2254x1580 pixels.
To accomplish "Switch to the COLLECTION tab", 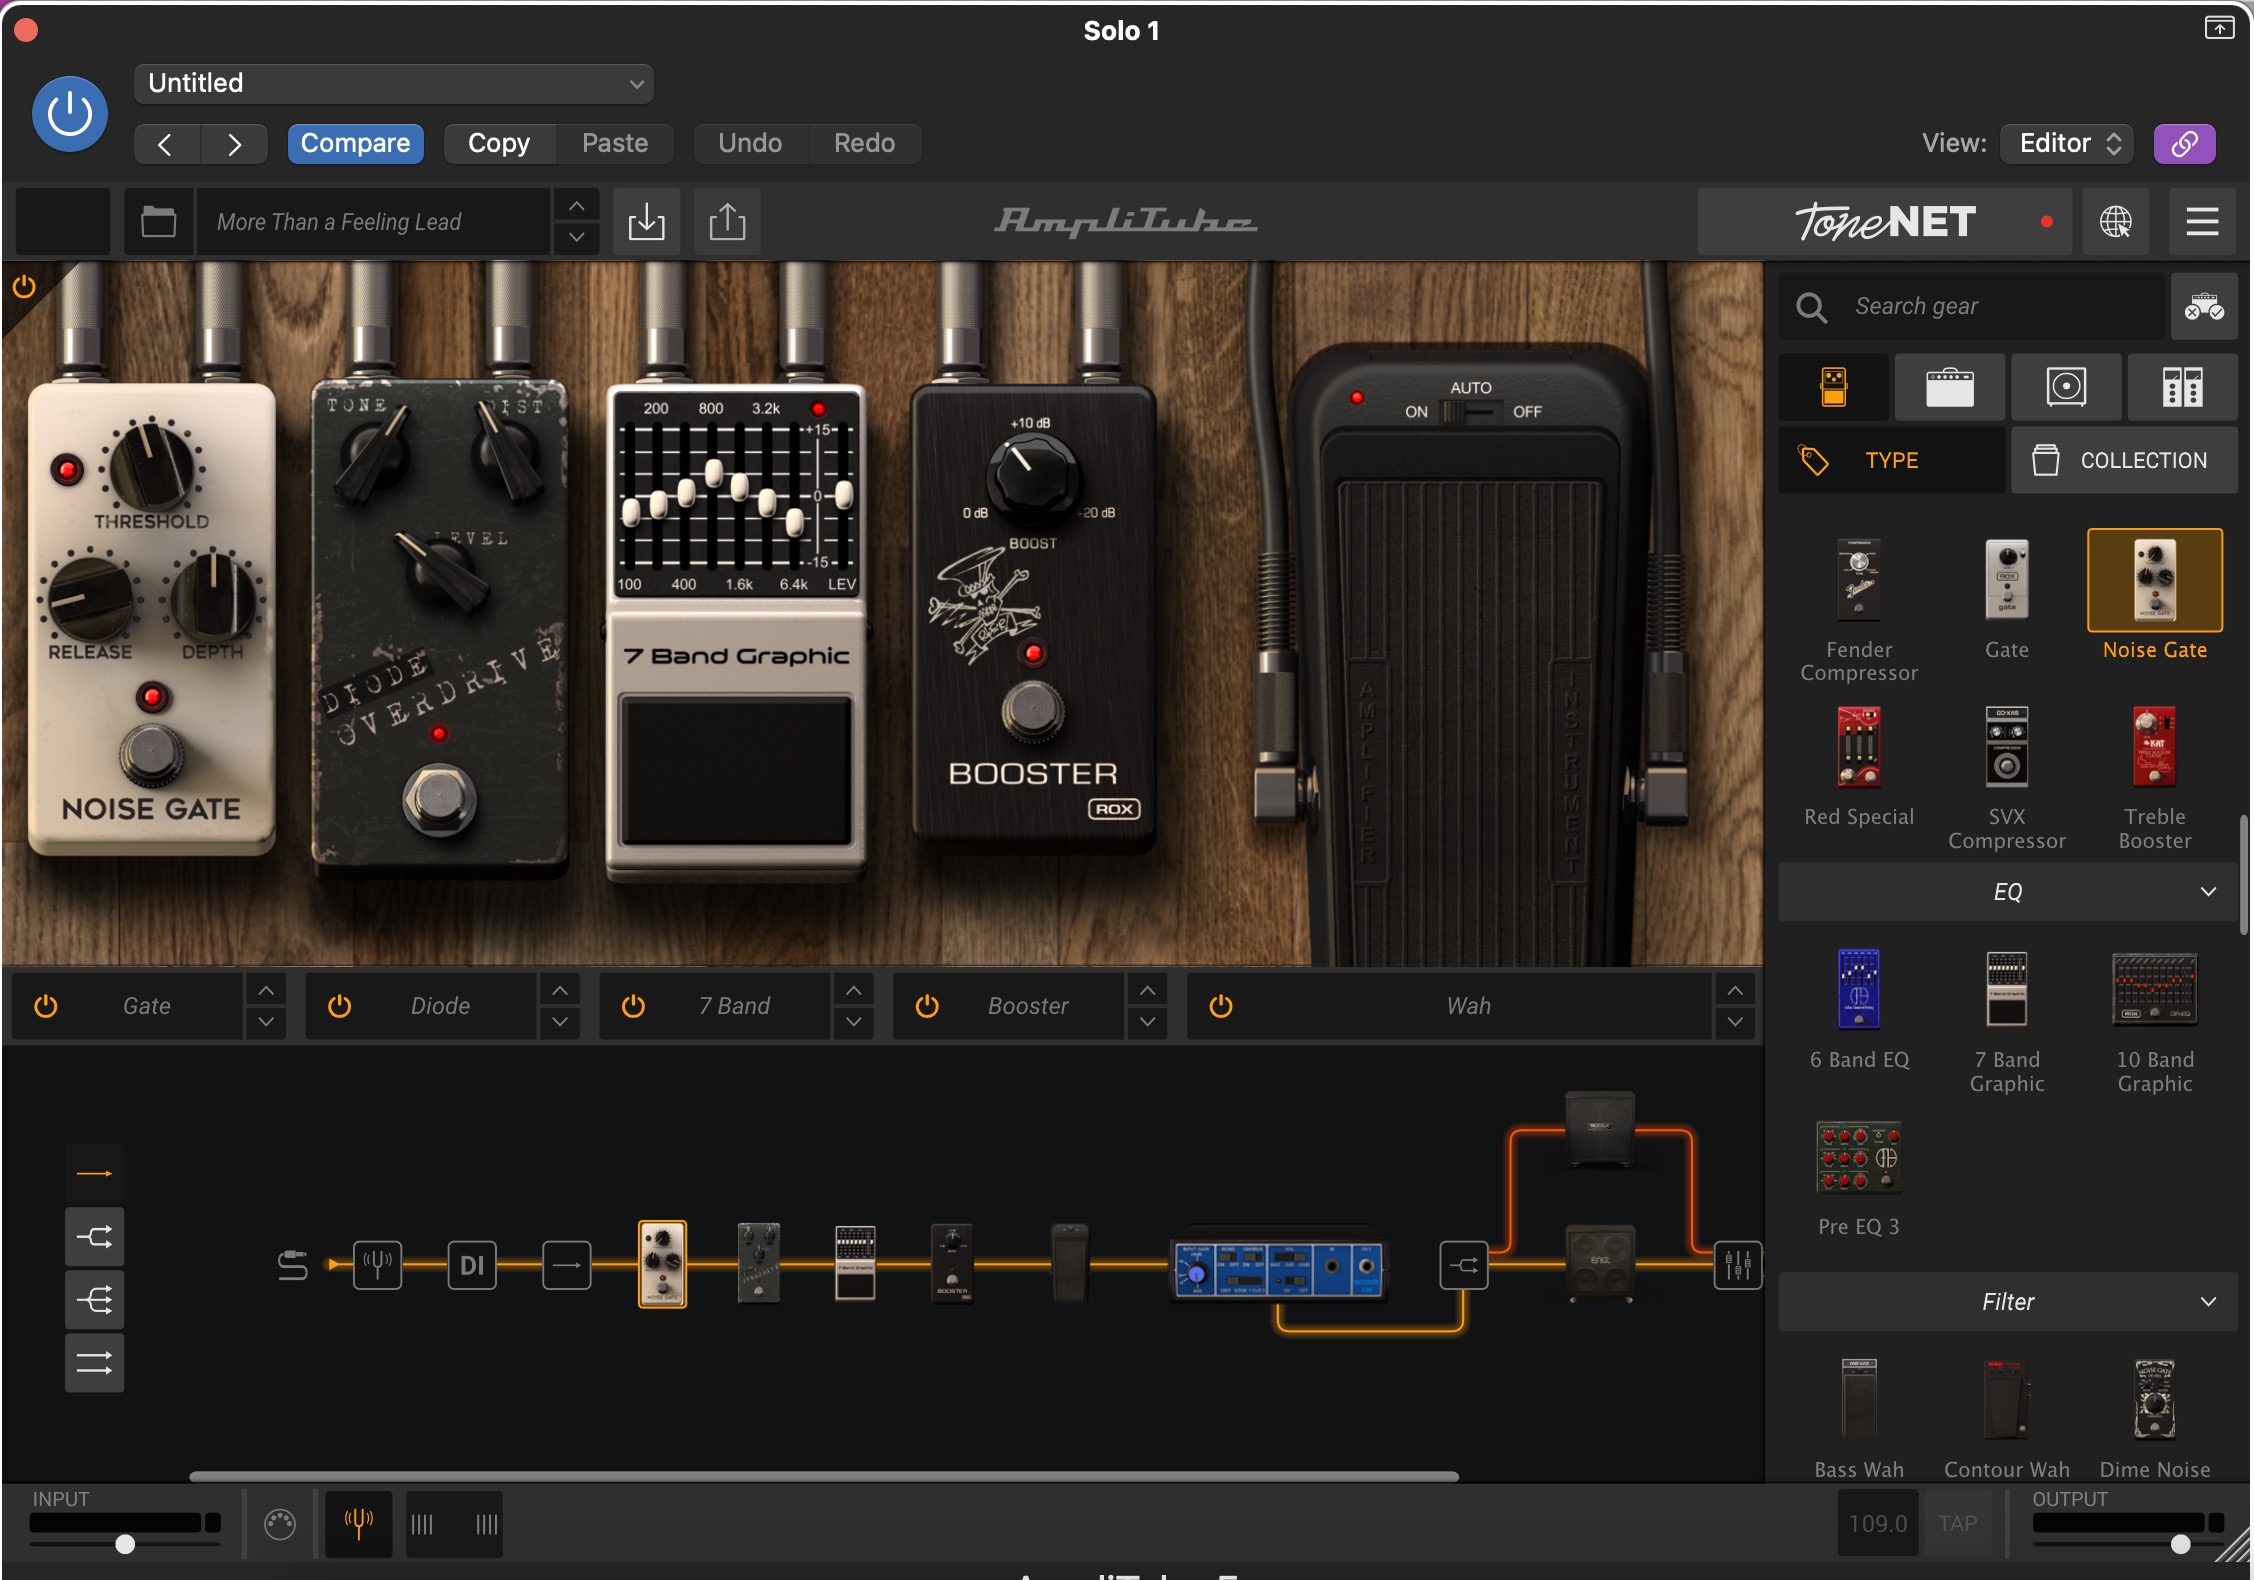I will coord(2124,460).
